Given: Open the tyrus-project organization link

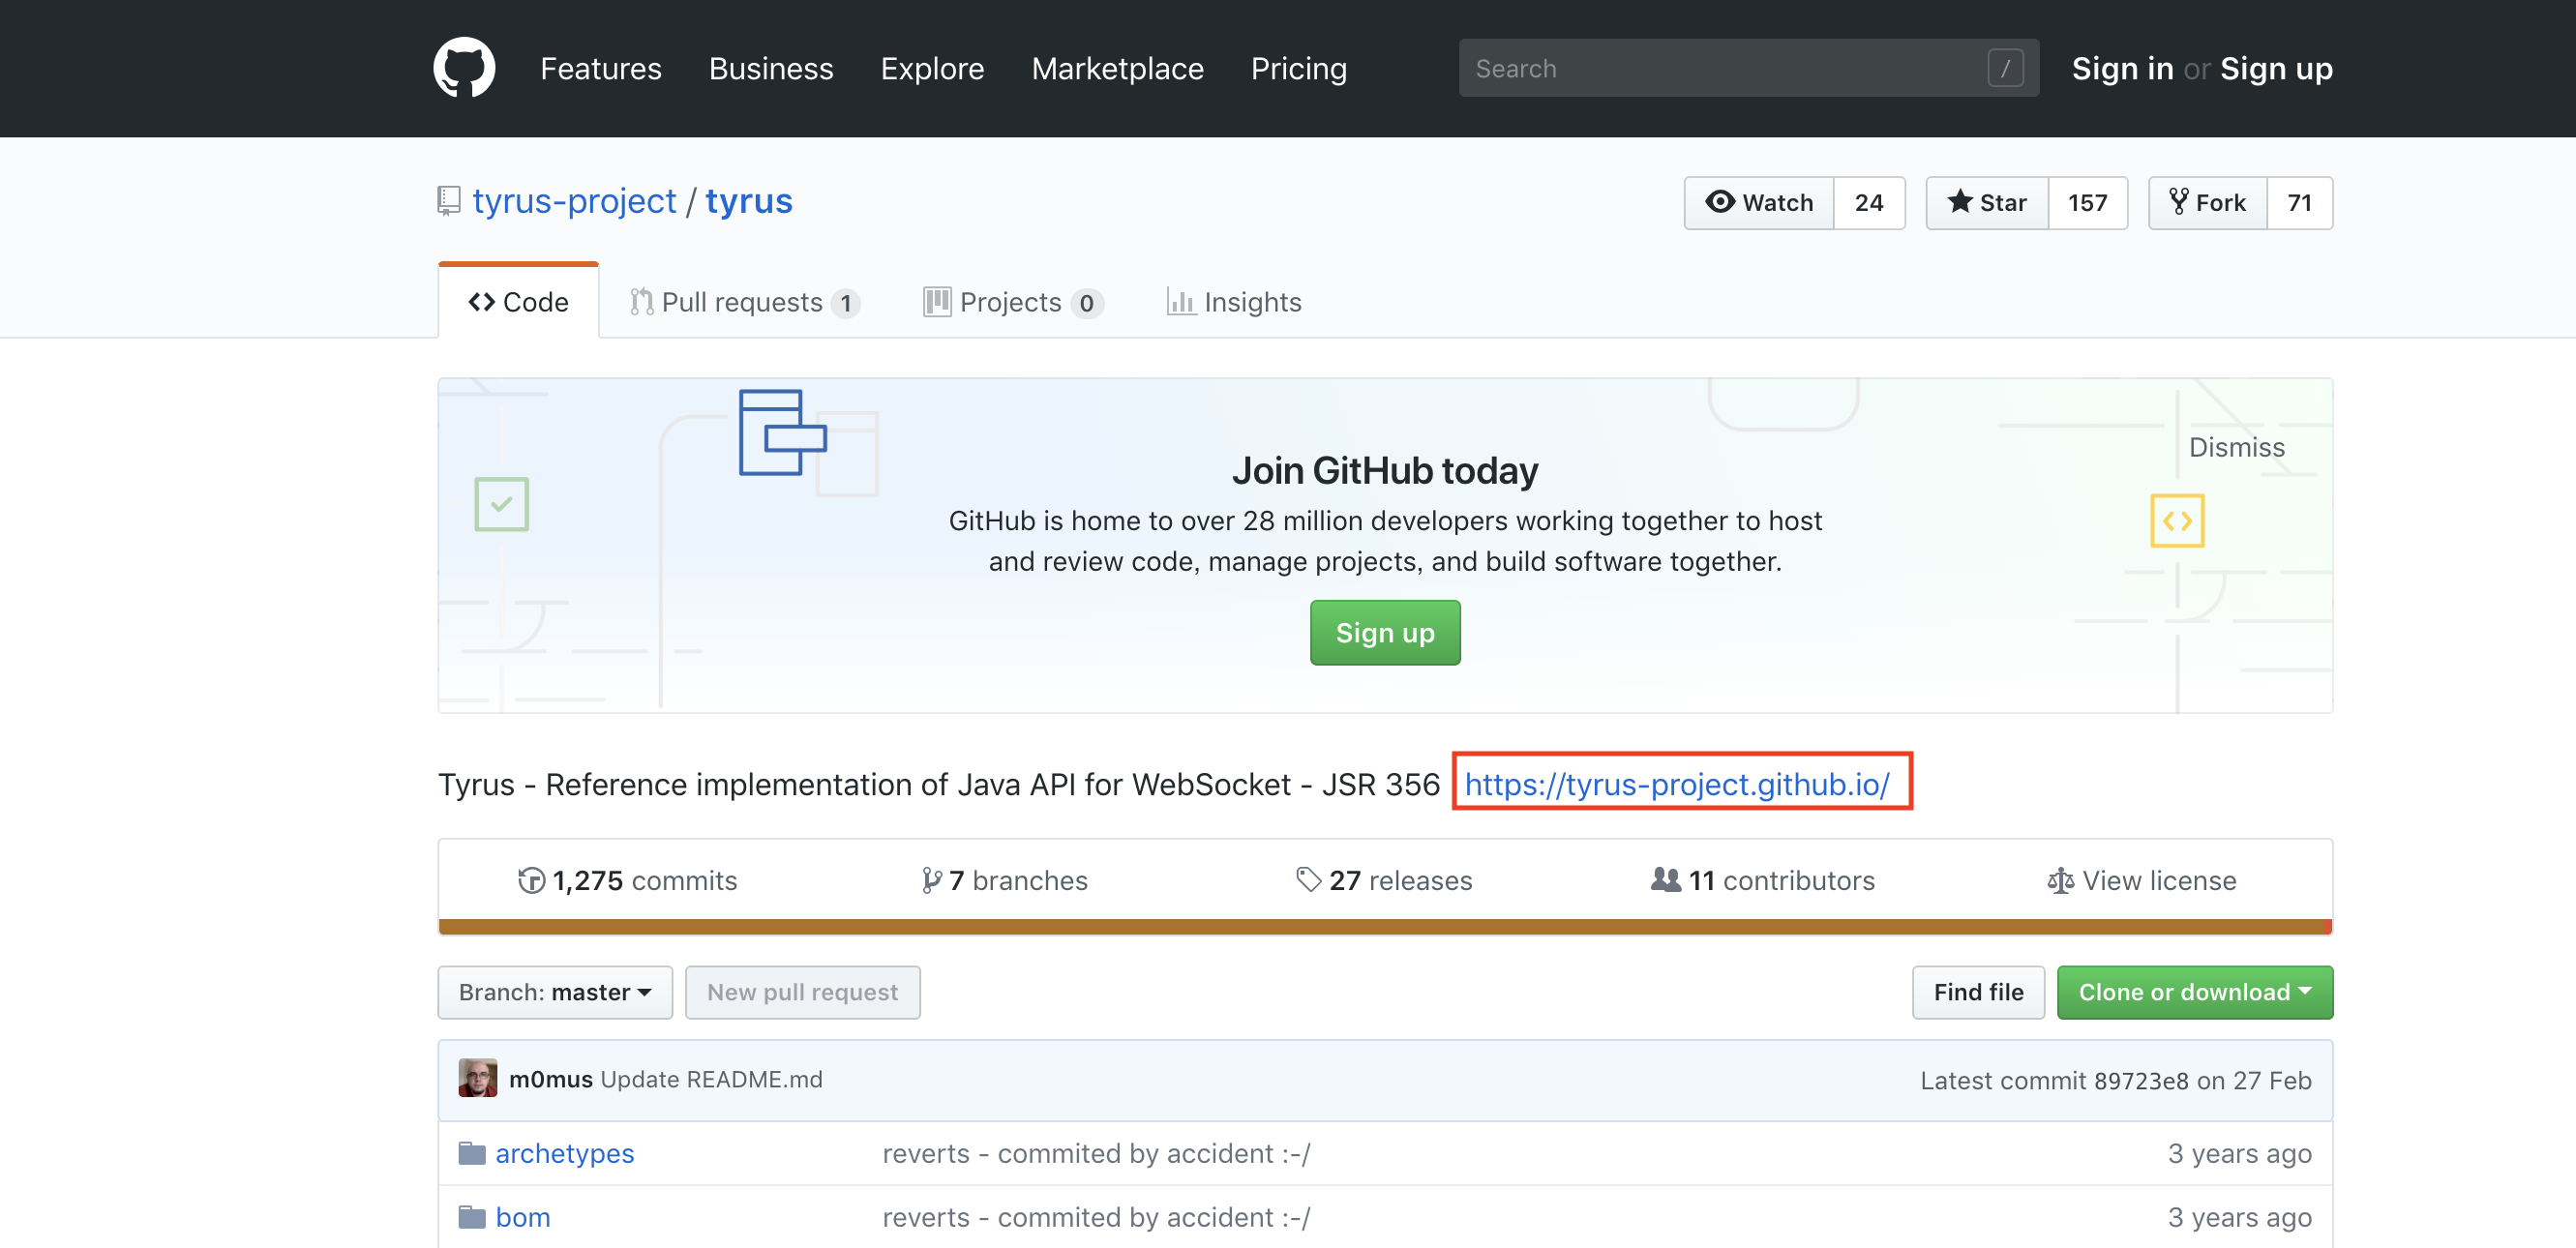Looking at the screenshot, I should (574, 201).
